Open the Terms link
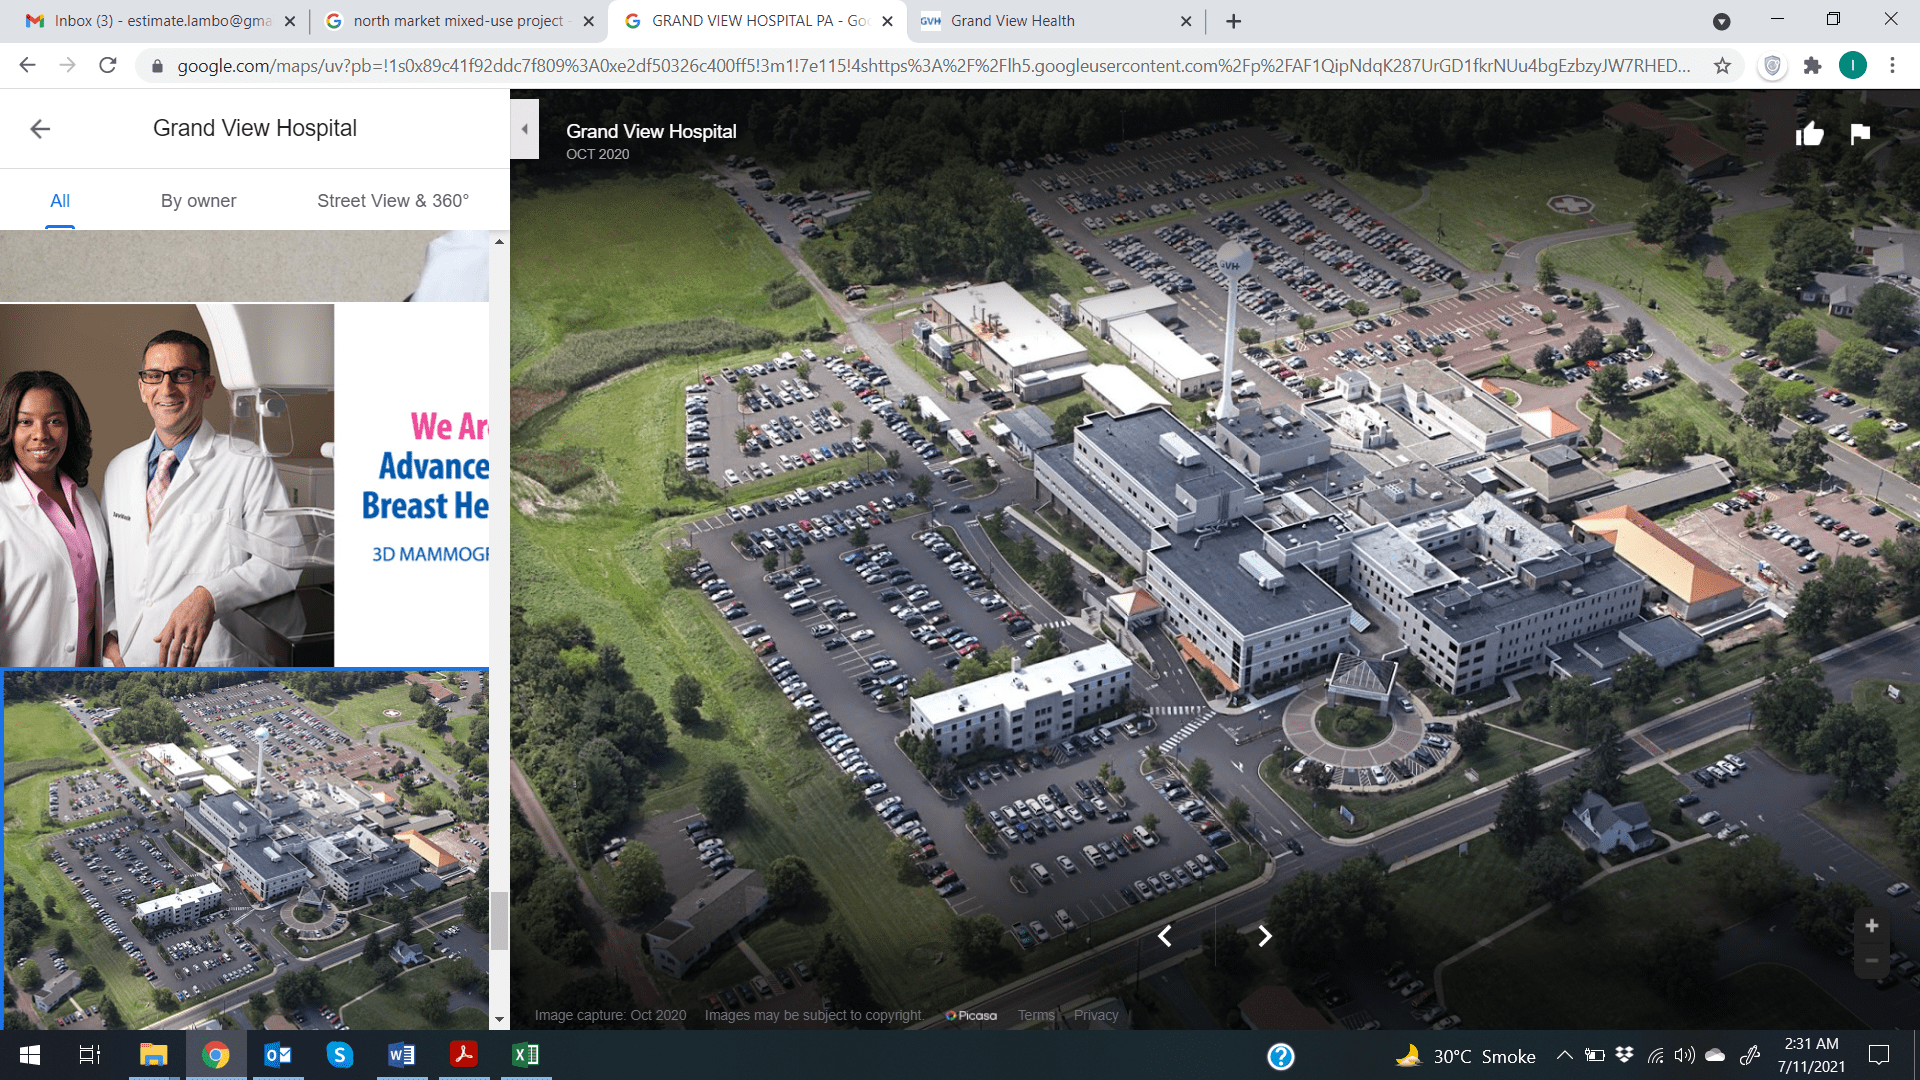Viewport: 1920px width, 1080px height. (x=1035, y=1014)
